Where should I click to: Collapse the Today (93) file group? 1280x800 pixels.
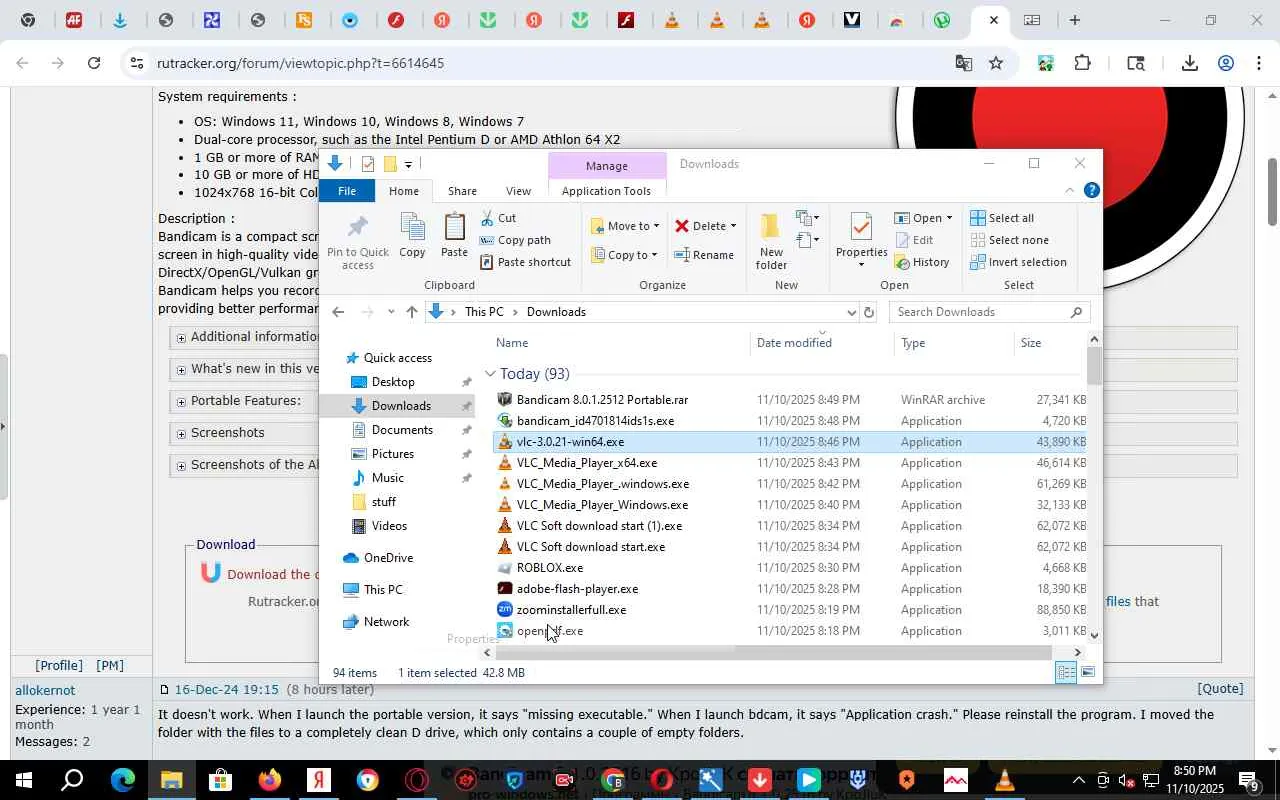pos(490,374)
